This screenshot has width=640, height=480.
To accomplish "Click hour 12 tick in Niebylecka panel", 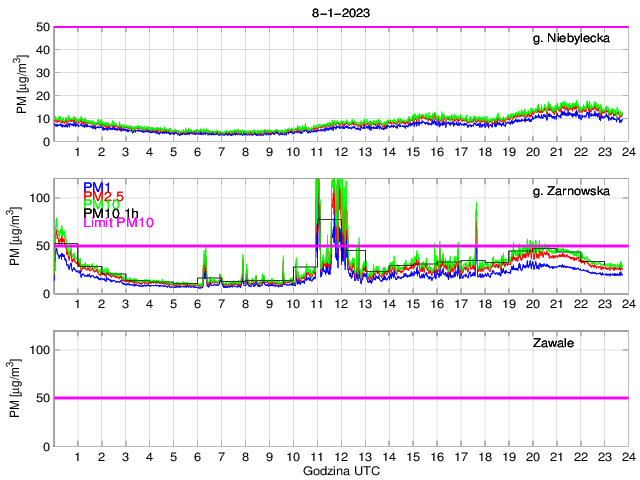I will click(x=341, y=151).
